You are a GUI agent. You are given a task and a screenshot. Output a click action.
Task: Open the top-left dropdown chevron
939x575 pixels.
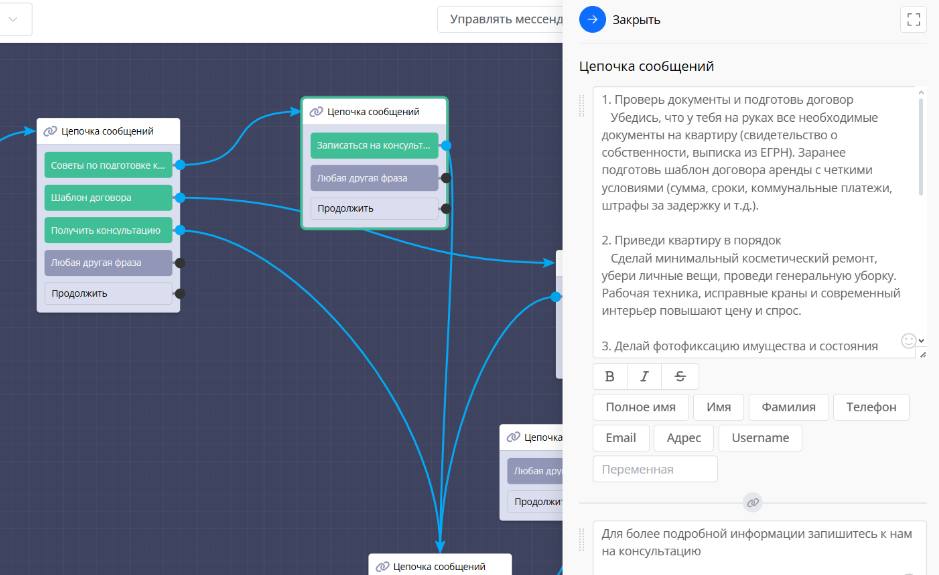(13, 19)
